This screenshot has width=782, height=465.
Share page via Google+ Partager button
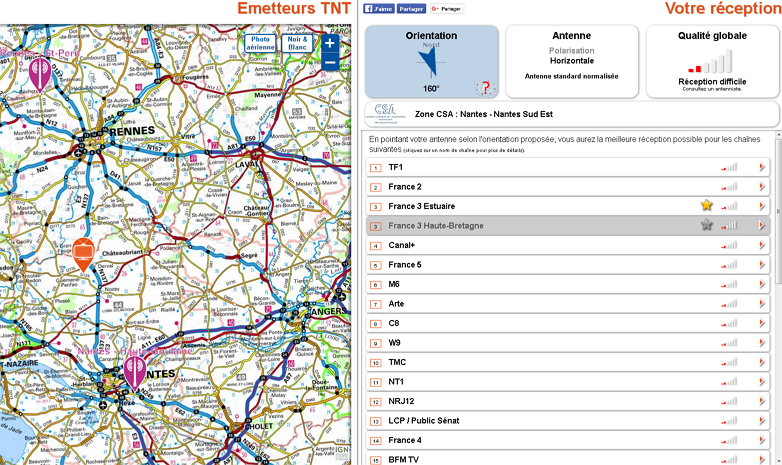447,8
